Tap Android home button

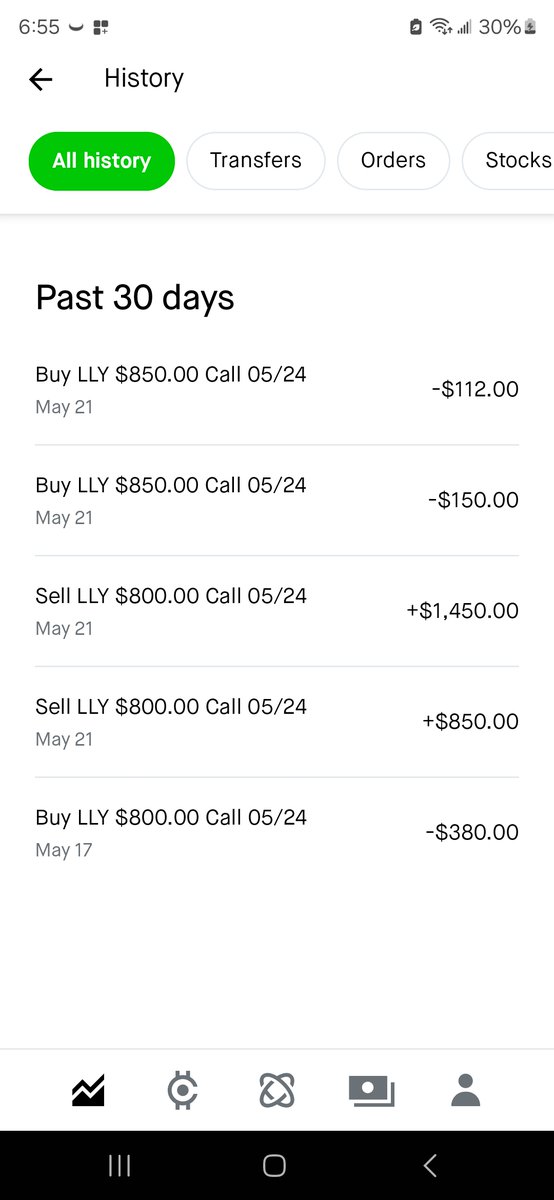pyautogui.click(x=274, y=1165)
